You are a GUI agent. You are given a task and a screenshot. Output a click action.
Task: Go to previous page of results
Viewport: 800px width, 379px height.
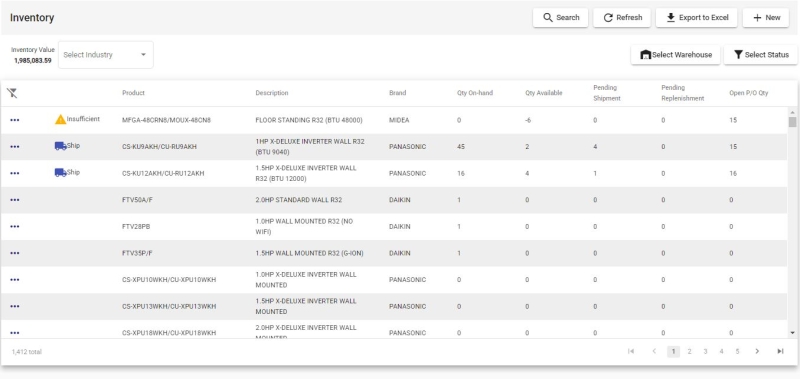click(654, 351)
